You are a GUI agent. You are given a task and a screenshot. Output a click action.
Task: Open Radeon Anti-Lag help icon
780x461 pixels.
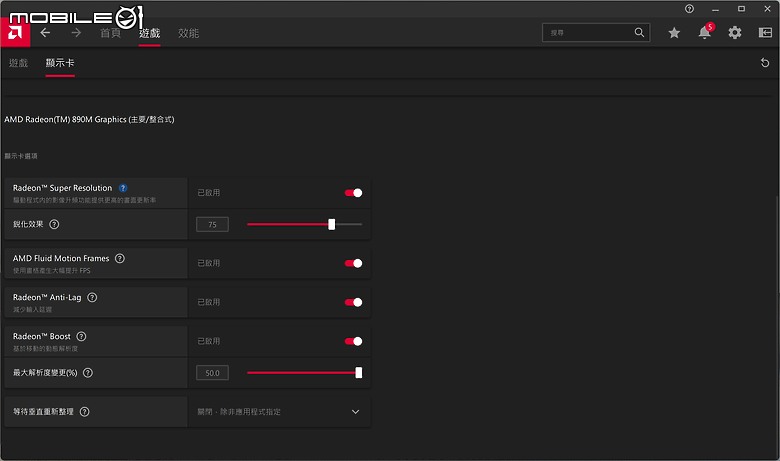point(92,297)
